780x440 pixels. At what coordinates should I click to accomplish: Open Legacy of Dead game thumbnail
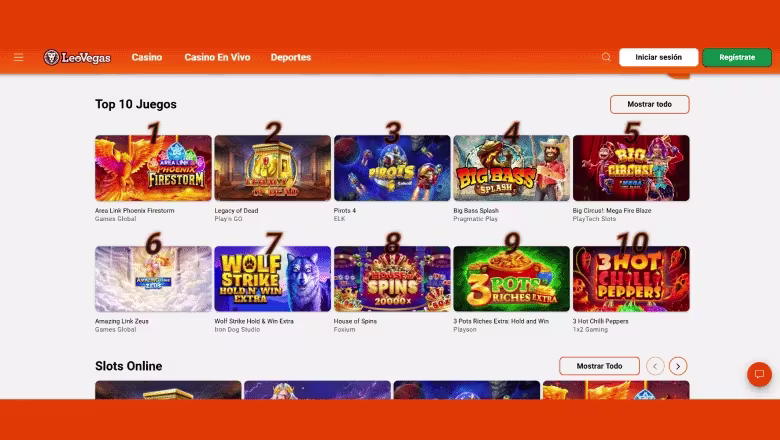273,168
